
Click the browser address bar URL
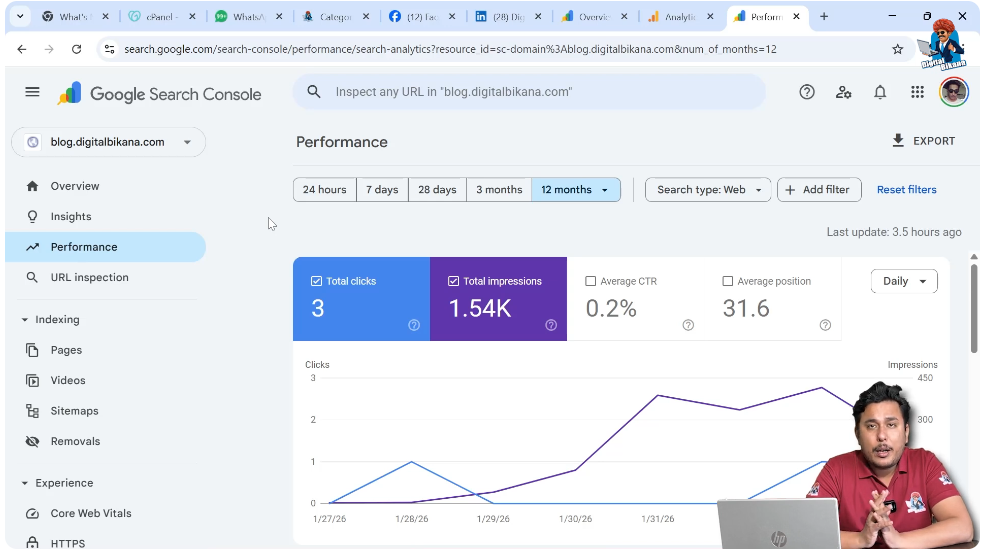(x=450, y=49)
